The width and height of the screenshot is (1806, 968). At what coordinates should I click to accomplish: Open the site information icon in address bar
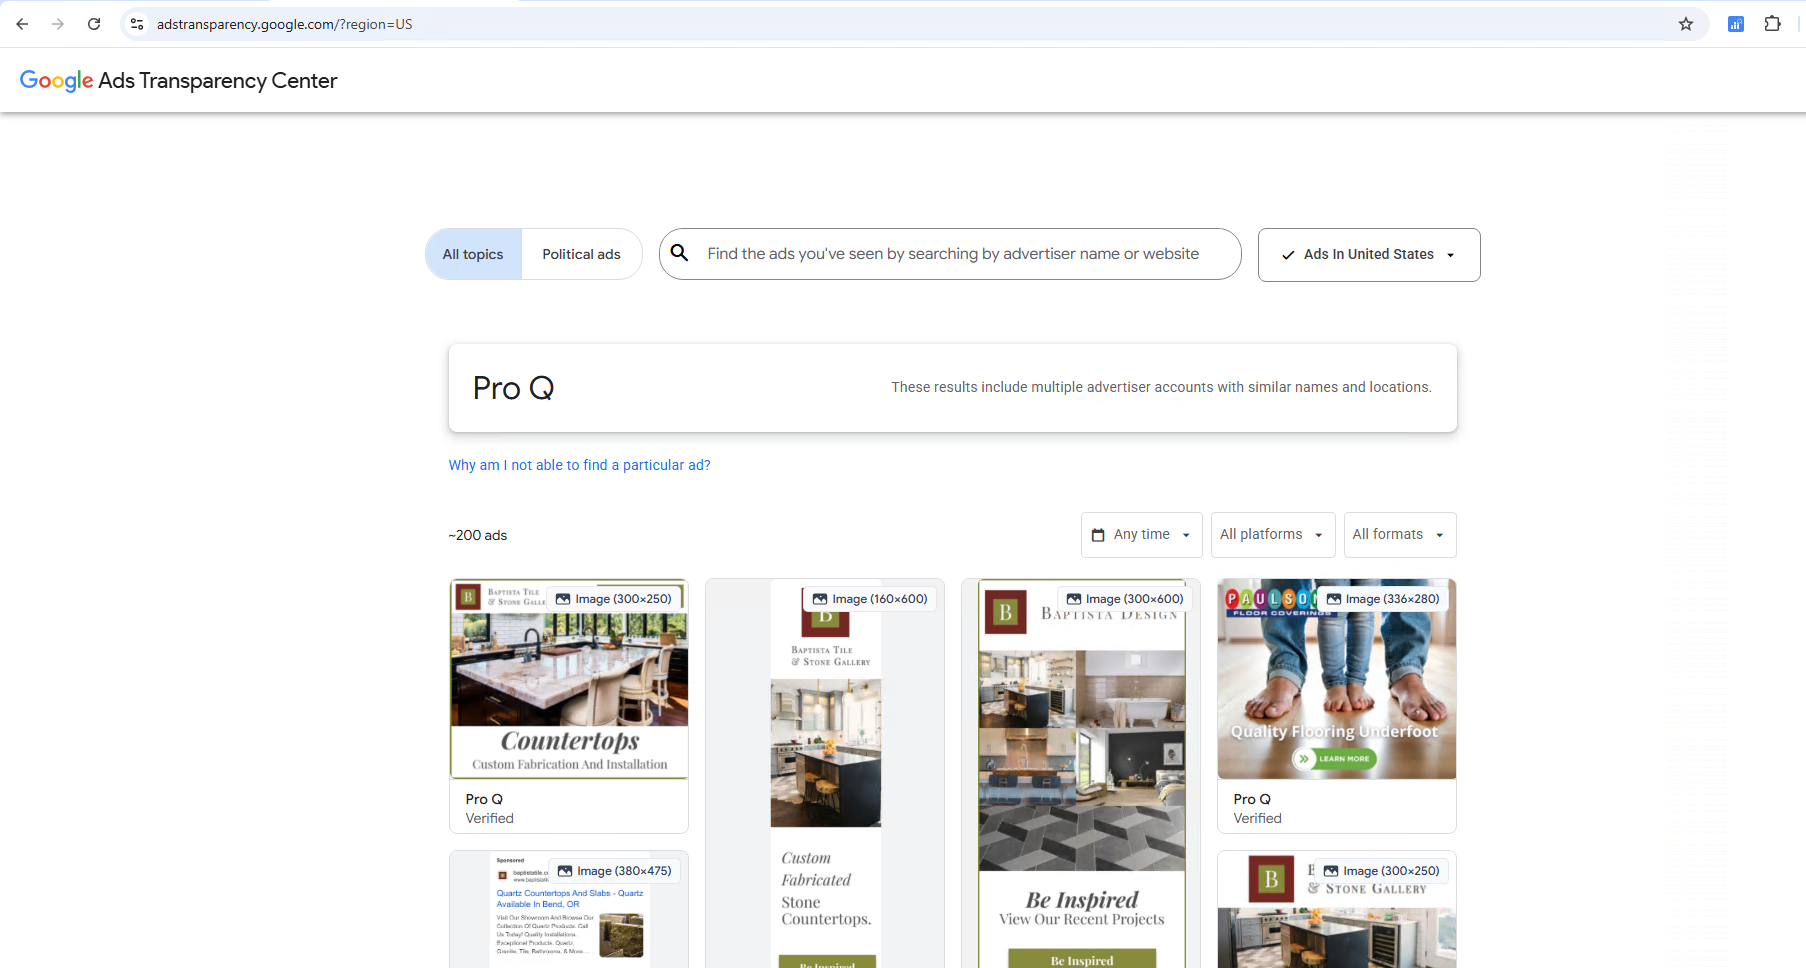click(x=136, y=23)
